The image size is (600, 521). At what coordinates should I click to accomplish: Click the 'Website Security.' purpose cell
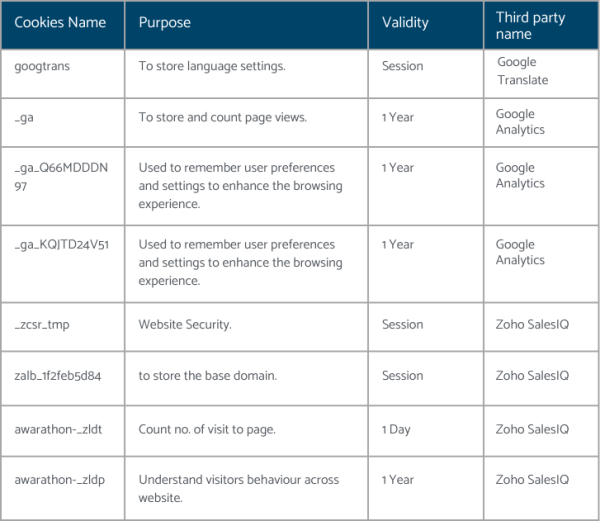[x=185, y=324]
